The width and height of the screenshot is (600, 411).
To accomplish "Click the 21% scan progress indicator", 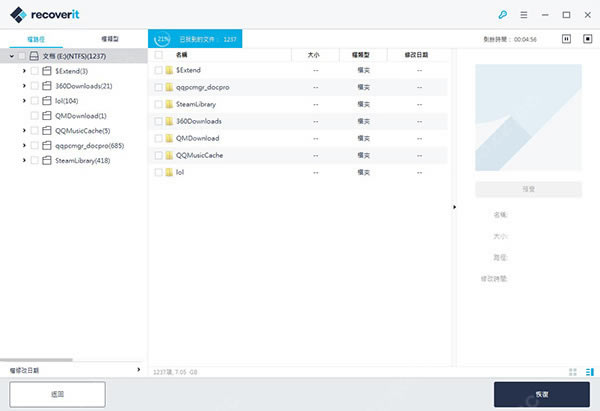I will (x=163, y=39).
